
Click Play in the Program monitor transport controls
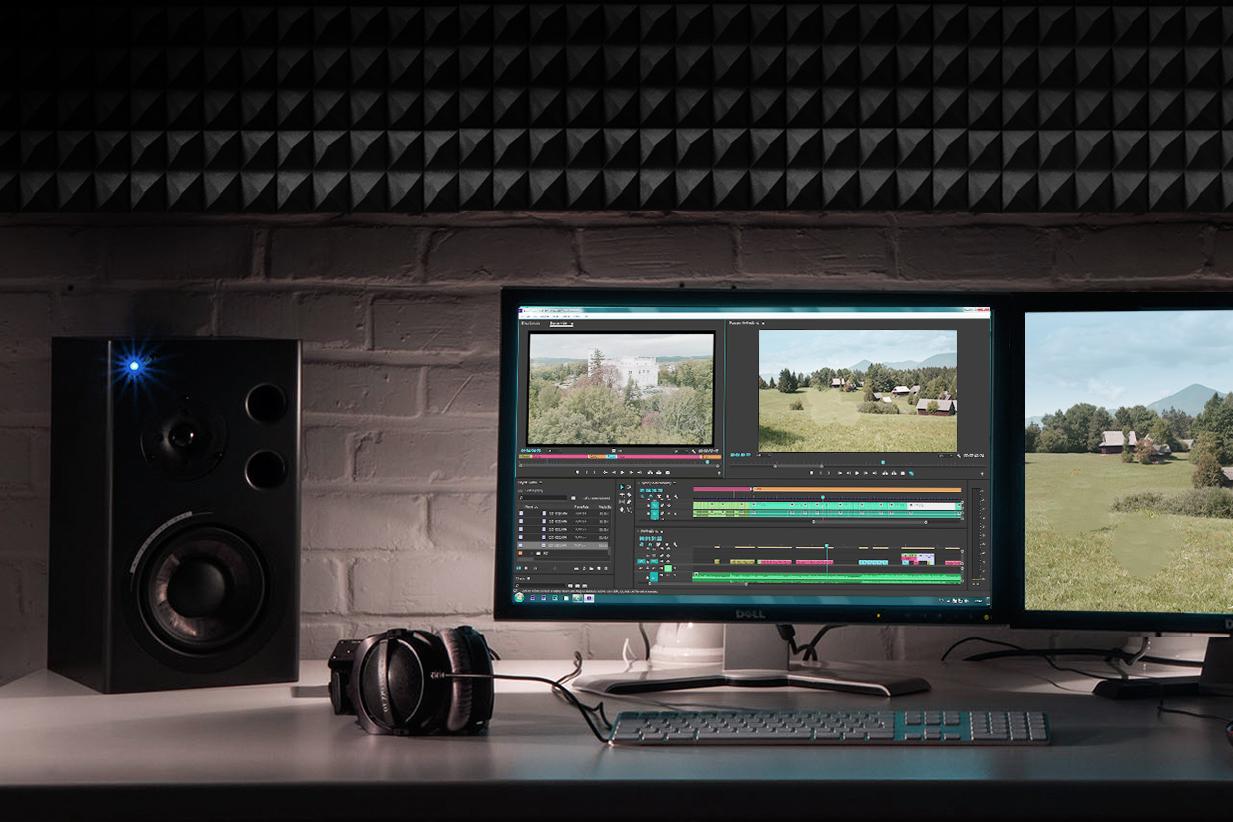[856, 473]
